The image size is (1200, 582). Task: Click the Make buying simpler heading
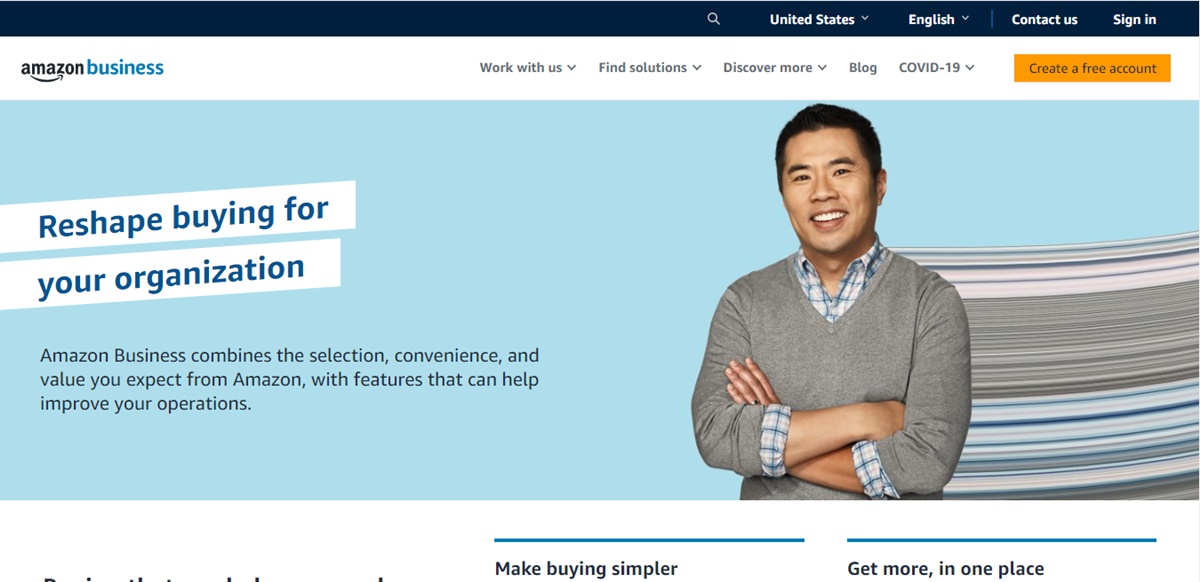click(586, 568)
